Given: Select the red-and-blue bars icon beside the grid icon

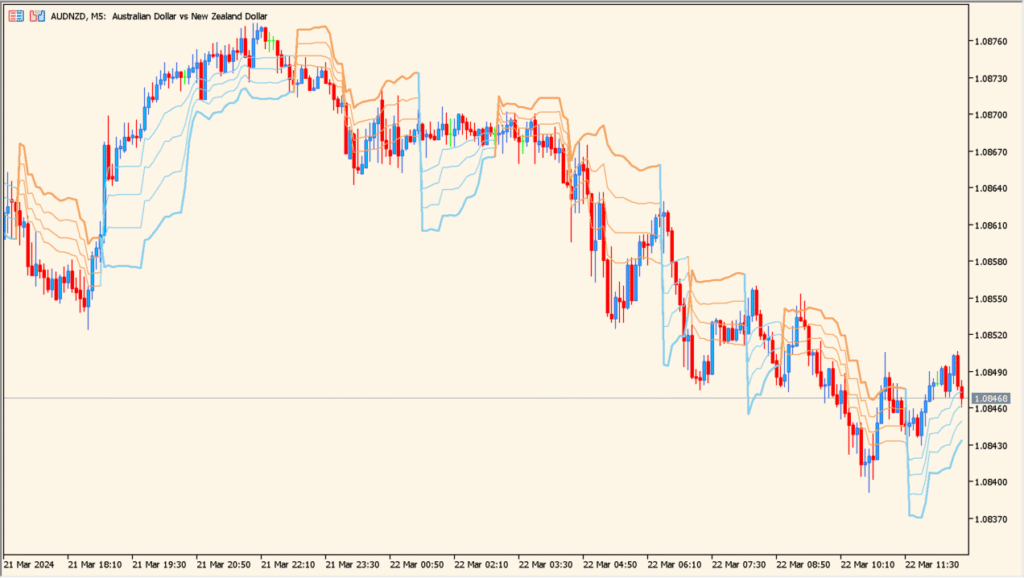Looking at the screenshot, I should coord(36,14).
